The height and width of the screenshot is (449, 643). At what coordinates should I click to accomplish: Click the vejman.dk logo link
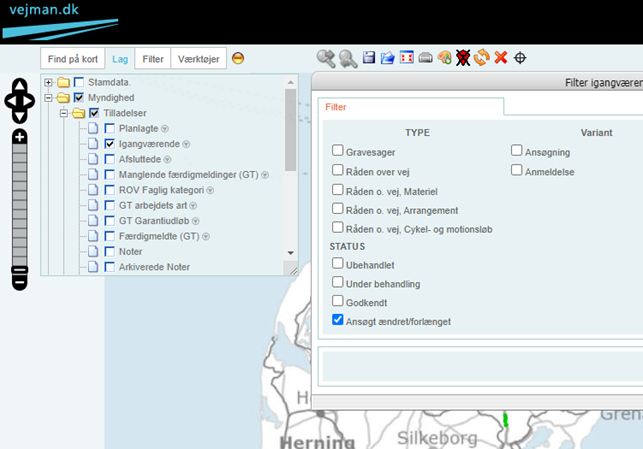coord(50,12)
